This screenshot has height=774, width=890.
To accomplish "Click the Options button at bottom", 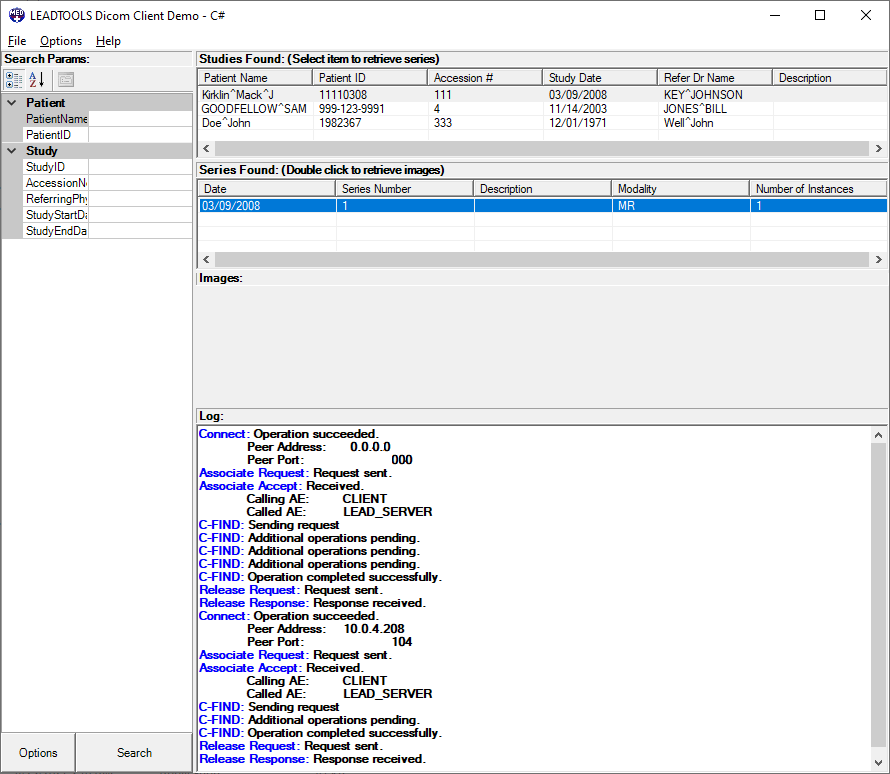I will coord(38,752).
